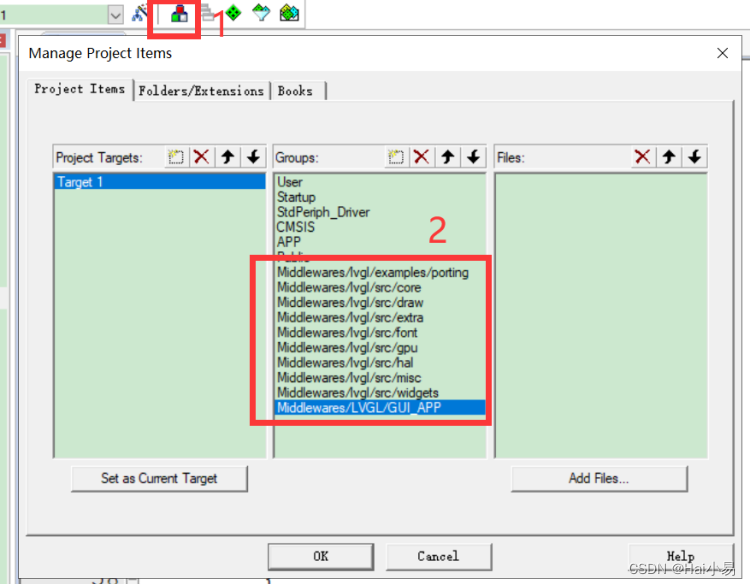The height and width of the screenshot is (585, 750).
Task: Click the multi-project batch icon
Action: click(207, 13)
